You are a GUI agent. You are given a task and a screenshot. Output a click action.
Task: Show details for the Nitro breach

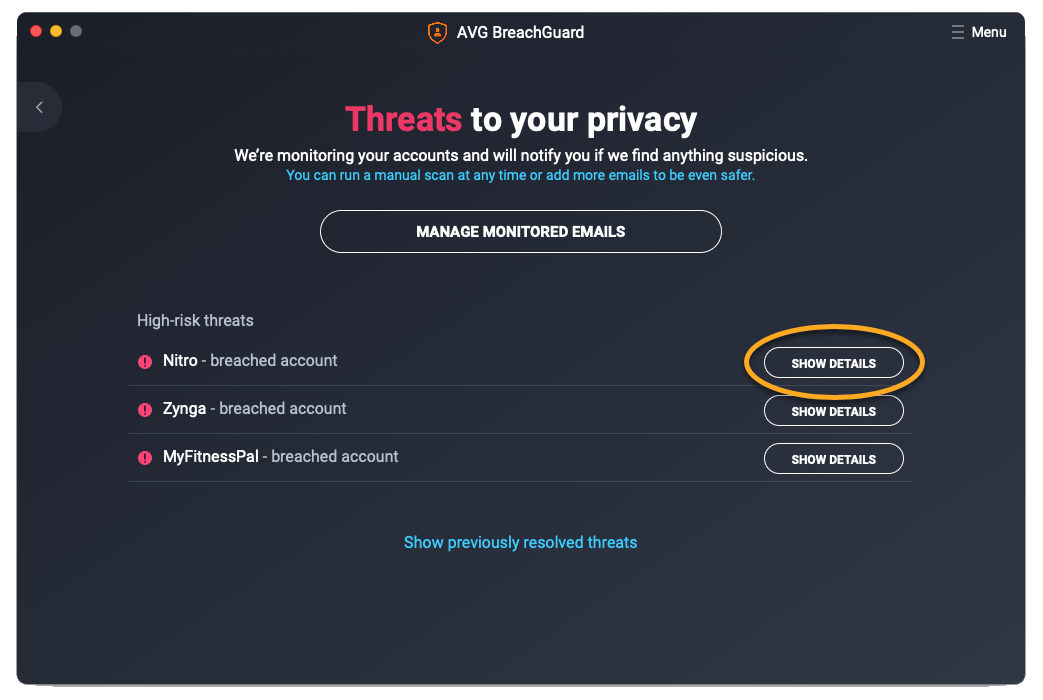(x=833, y=363)
